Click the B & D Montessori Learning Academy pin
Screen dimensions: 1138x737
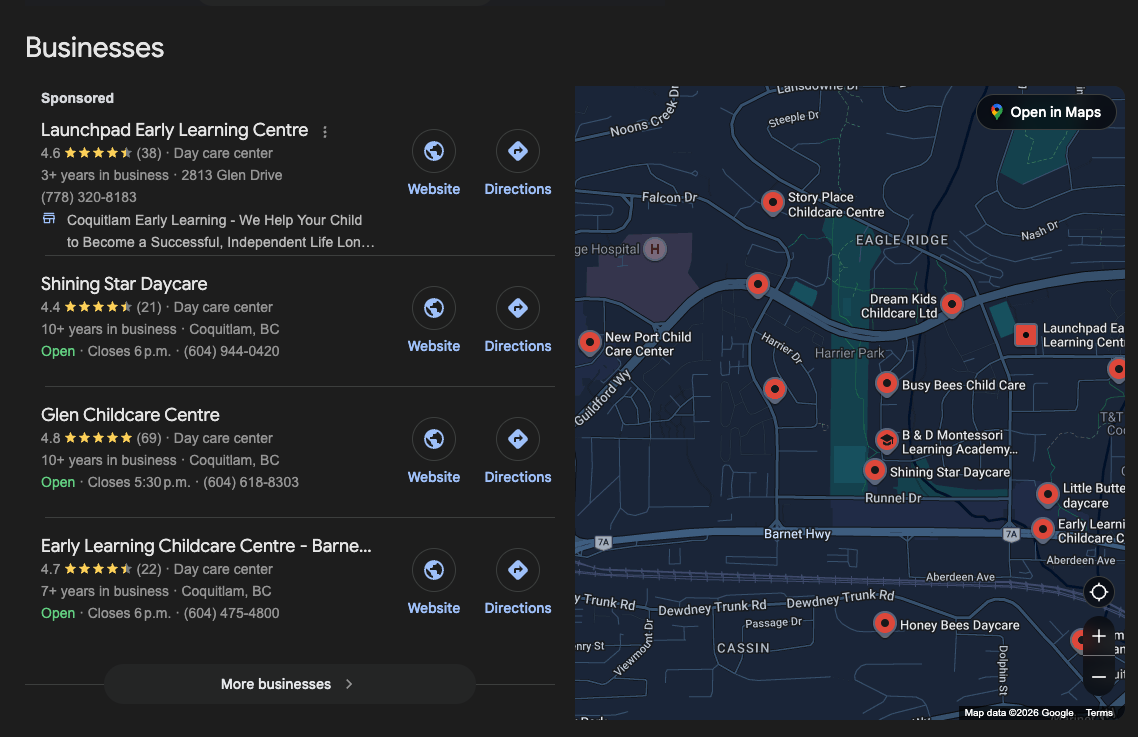point(886,440)
